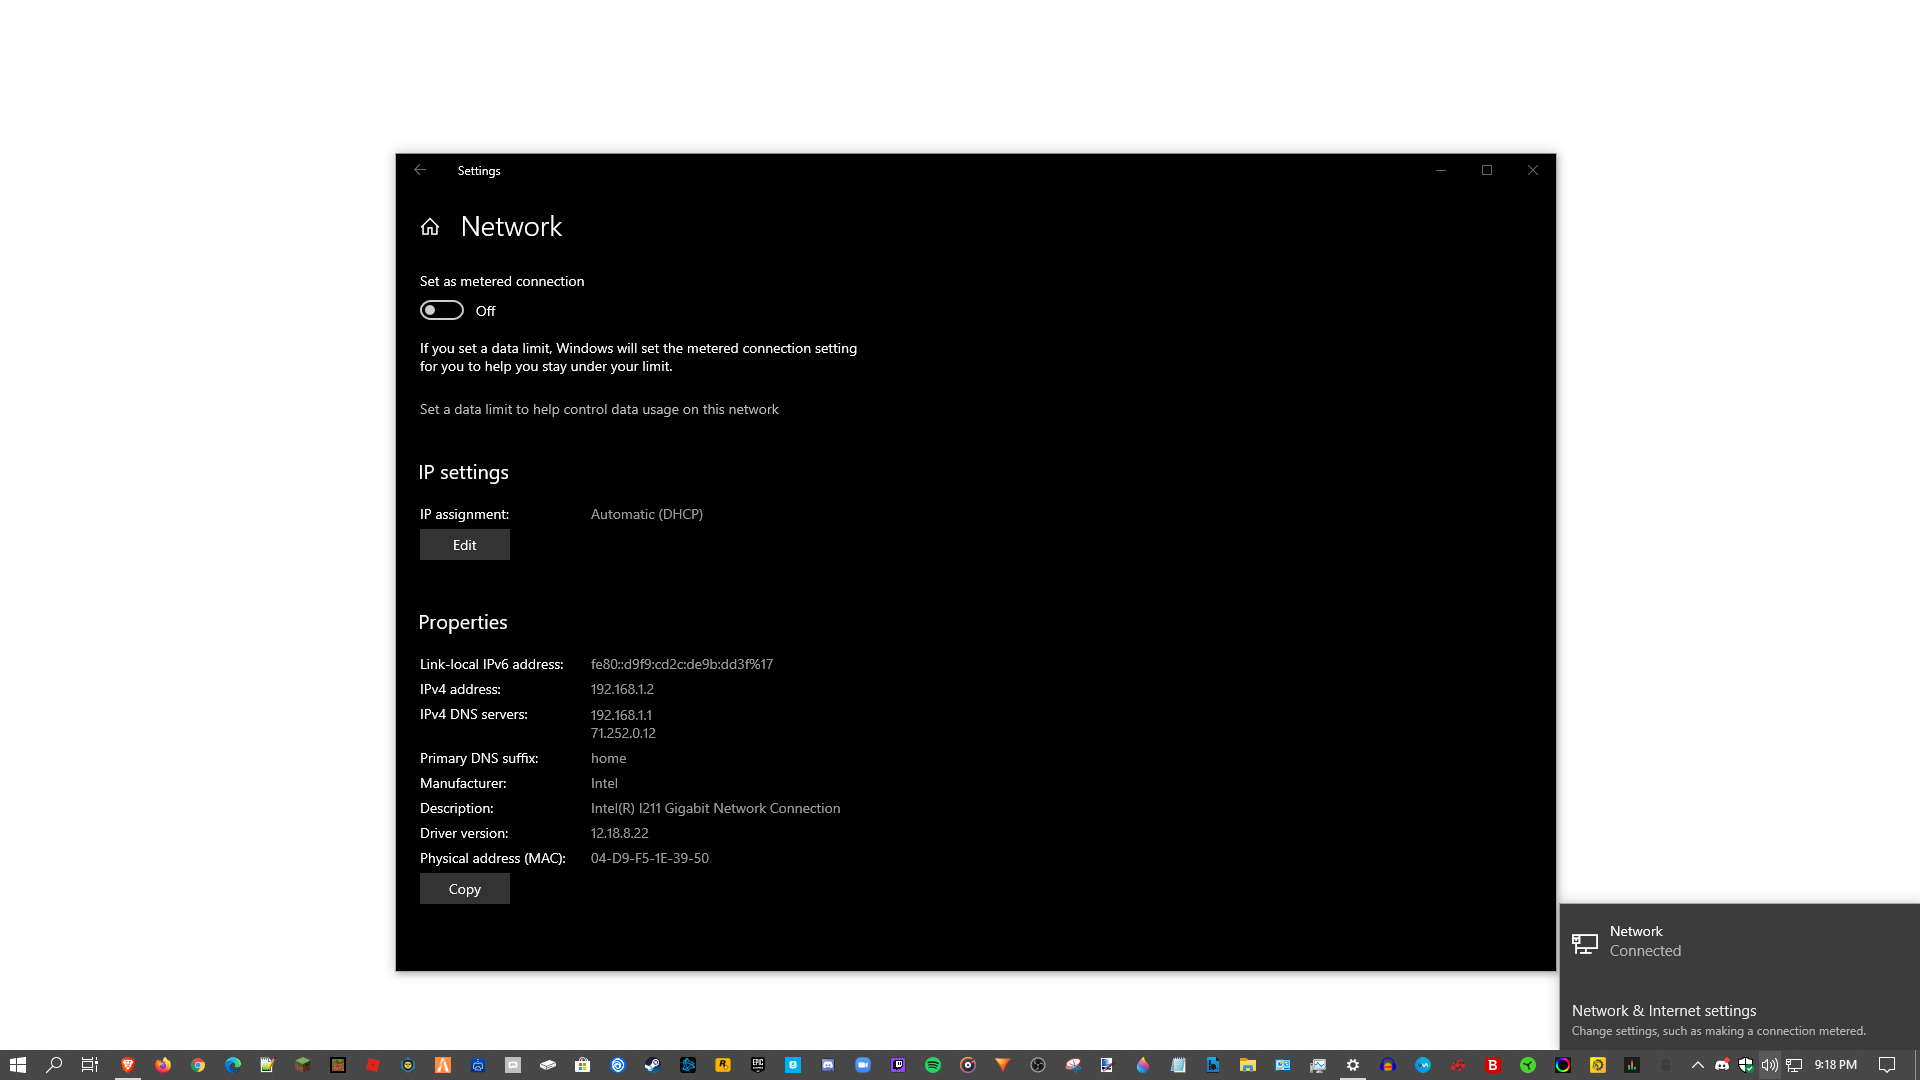This screenshot has width=1920, height=1080.
Task: Open Network & Internet settings in flyout
Action: pos(1663,1011)
